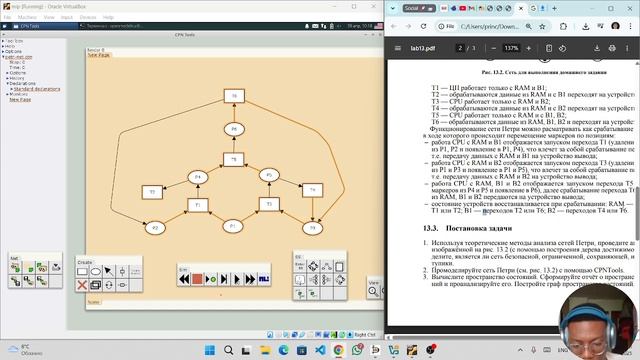Select the place ellipse tool in Create palette
Viewport: 640px width, 360px height.
coord(96,271)
